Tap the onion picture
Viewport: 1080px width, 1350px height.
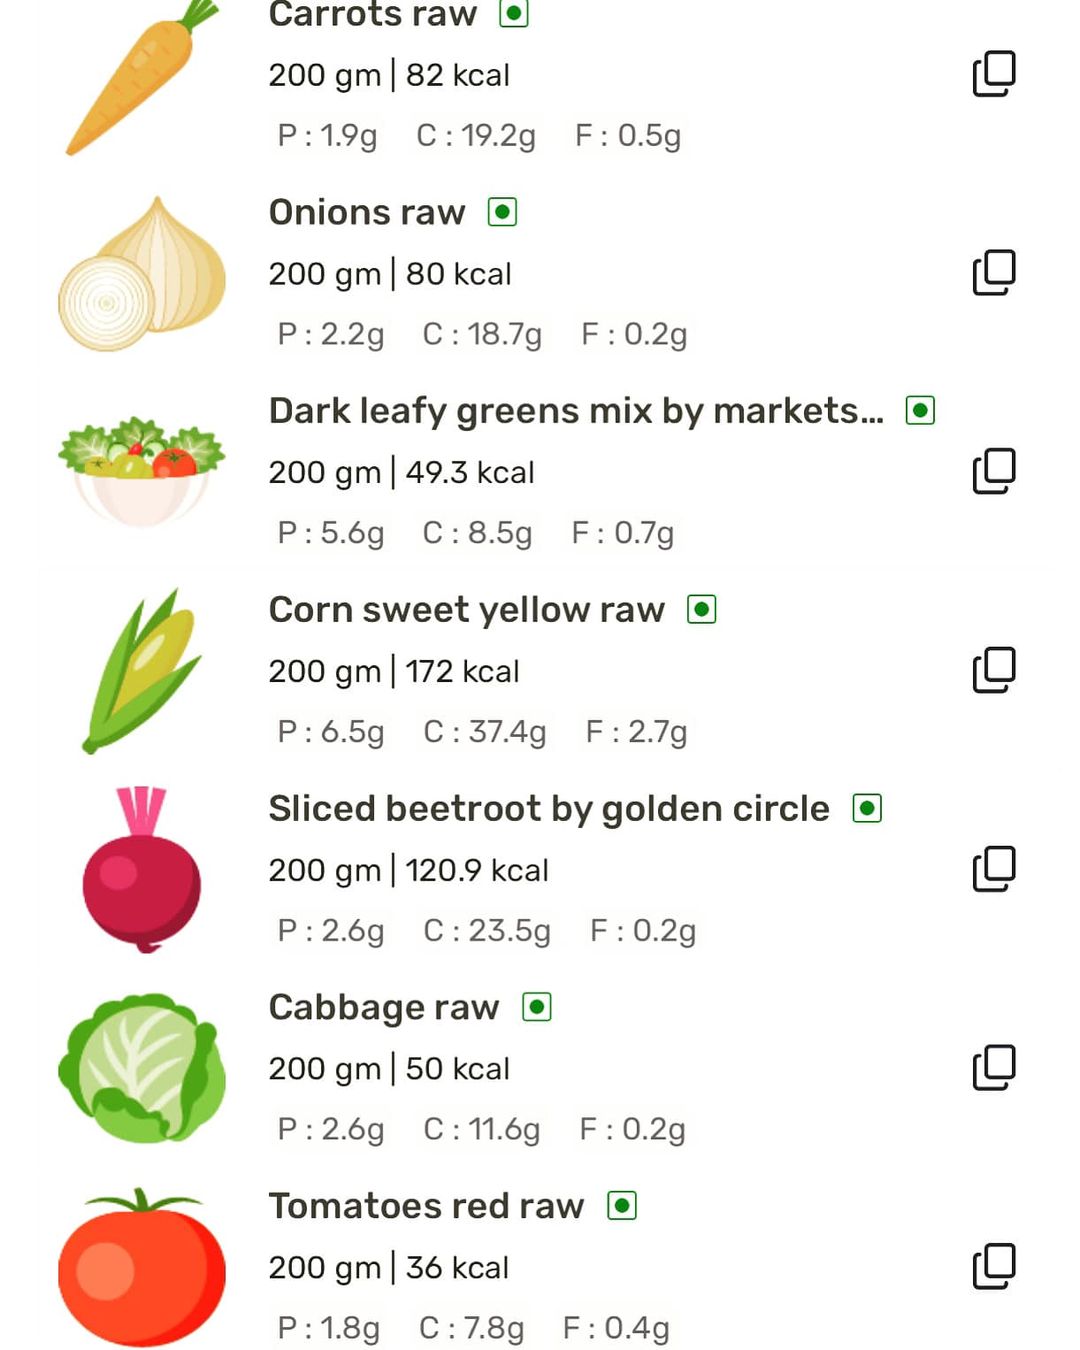142,275
